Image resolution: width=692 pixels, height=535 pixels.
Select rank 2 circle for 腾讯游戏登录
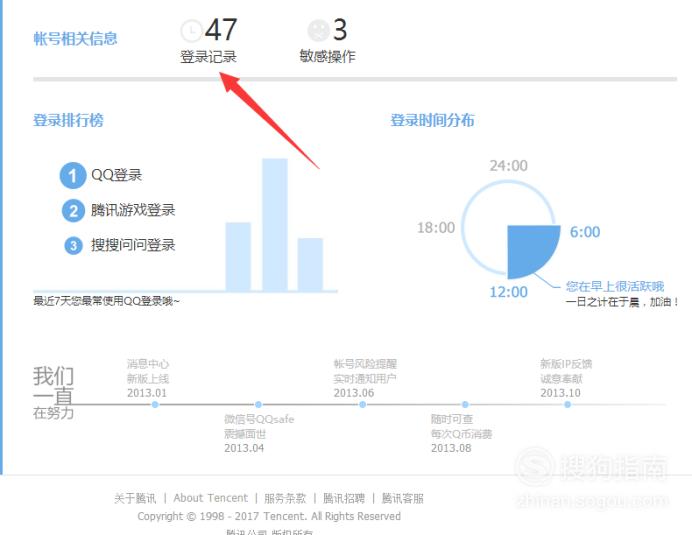coord(73,211)
